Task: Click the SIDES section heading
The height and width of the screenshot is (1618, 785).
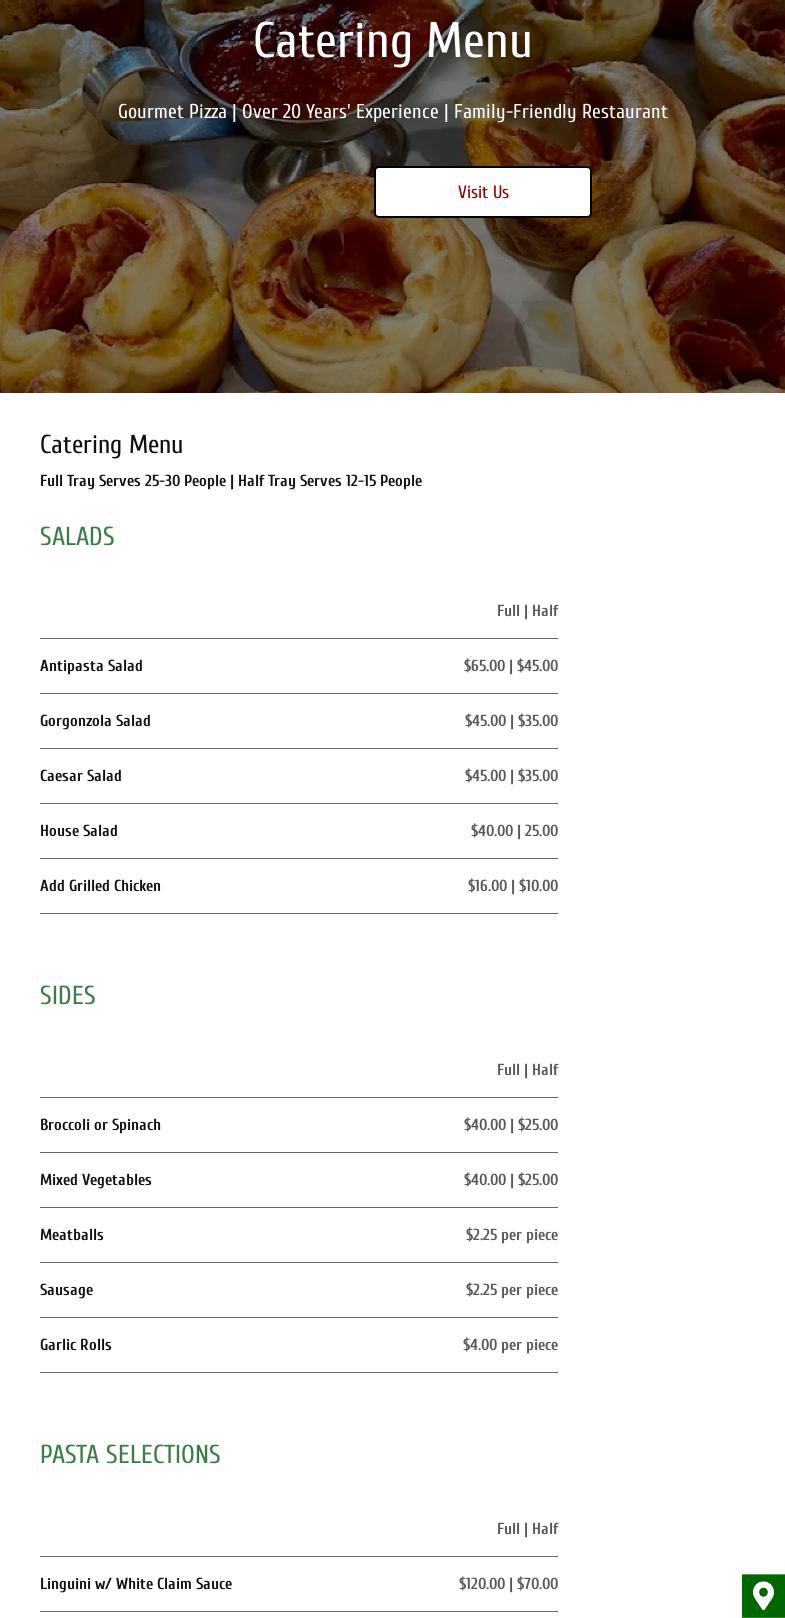Action: pos(68,996)
